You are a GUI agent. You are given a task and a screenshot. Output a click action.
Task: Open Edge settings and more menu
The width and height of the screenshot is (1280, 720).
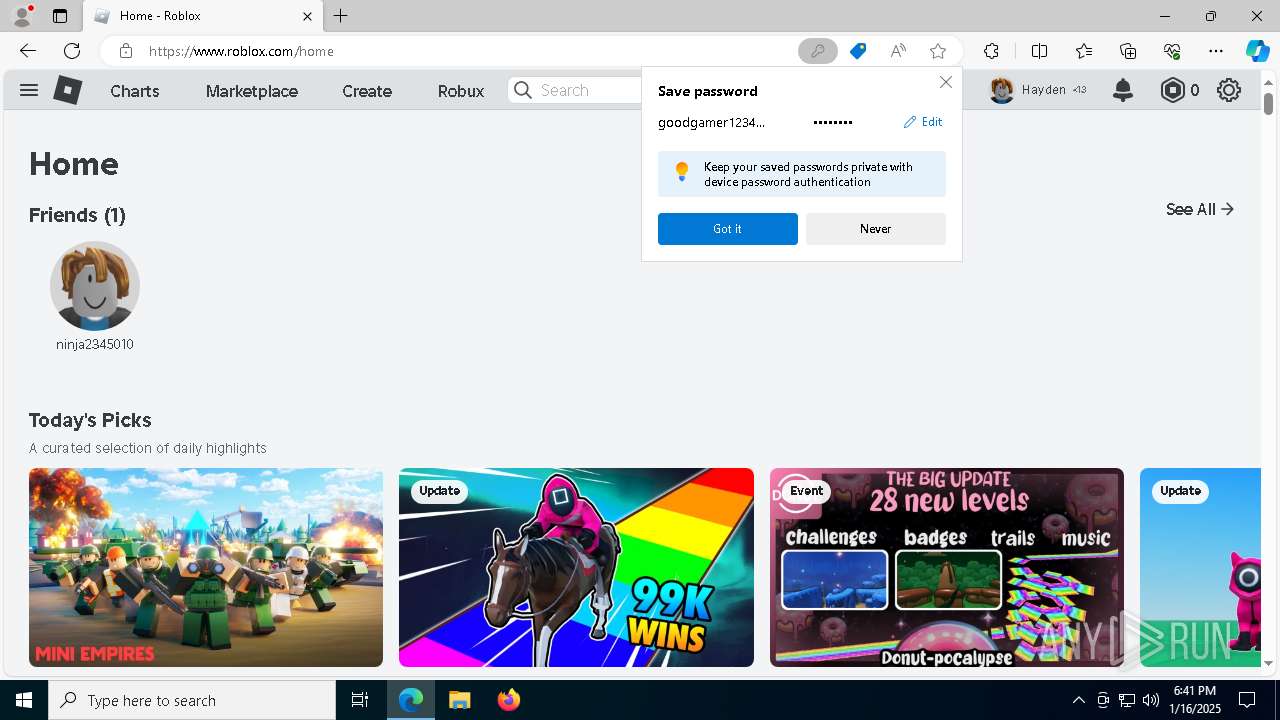coord(1216,51)
